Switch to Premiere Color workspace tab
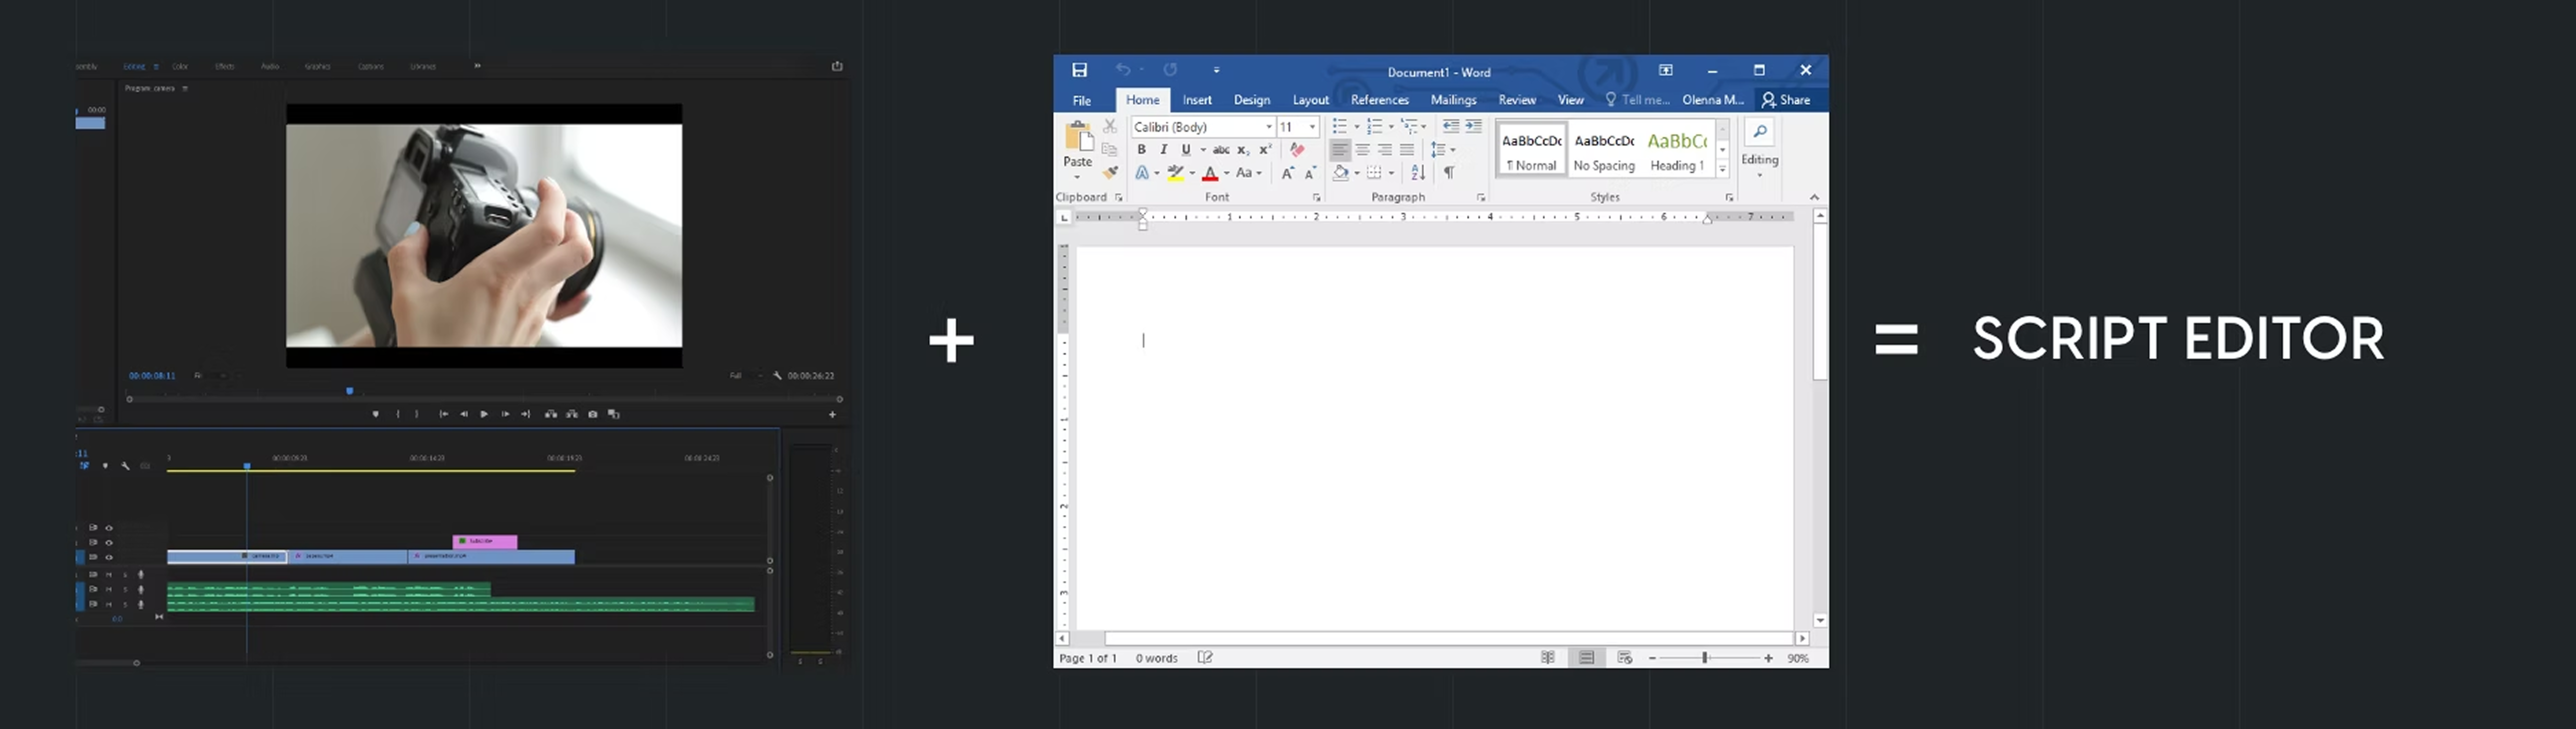The height and width of the screenshot is (729, 2576). [x=180, y=67]
